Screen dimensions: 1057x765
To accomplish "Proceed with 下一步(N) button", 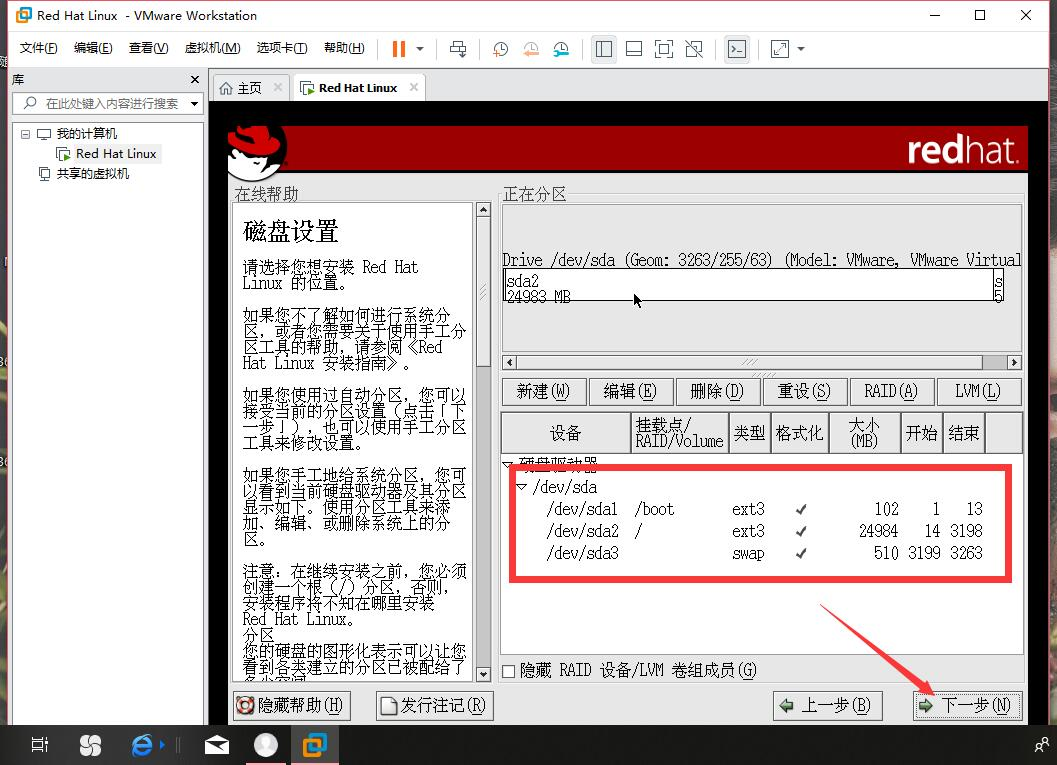I will tap(967, 706).
